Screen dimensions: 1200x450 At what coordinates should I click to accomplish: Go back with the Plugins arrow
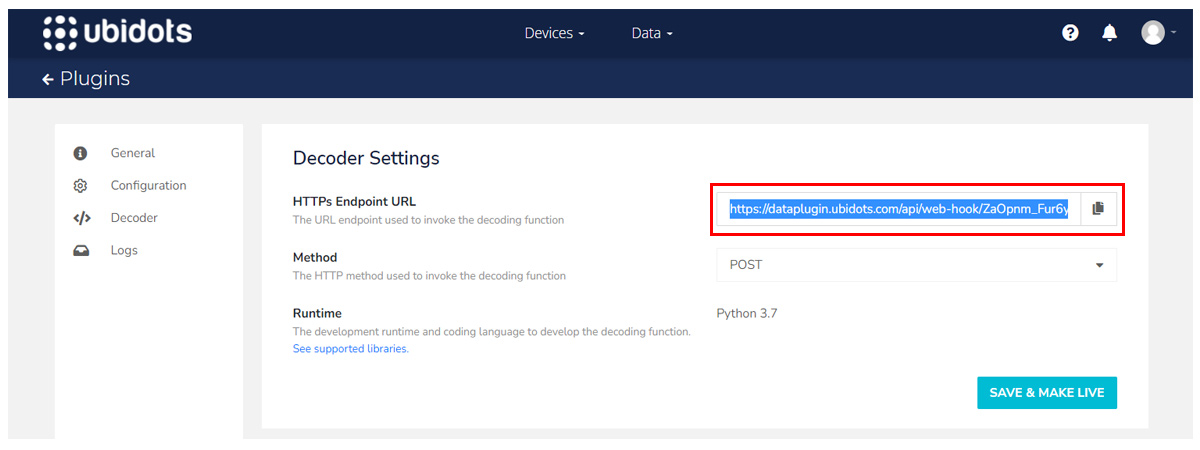click(x=47, y=79)
